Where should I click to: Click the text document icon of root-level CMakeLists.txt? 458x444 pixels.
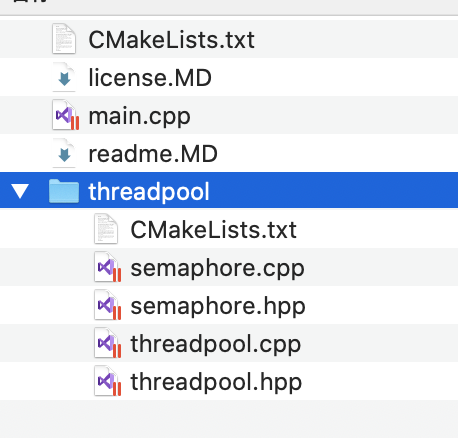click(64, 39)
